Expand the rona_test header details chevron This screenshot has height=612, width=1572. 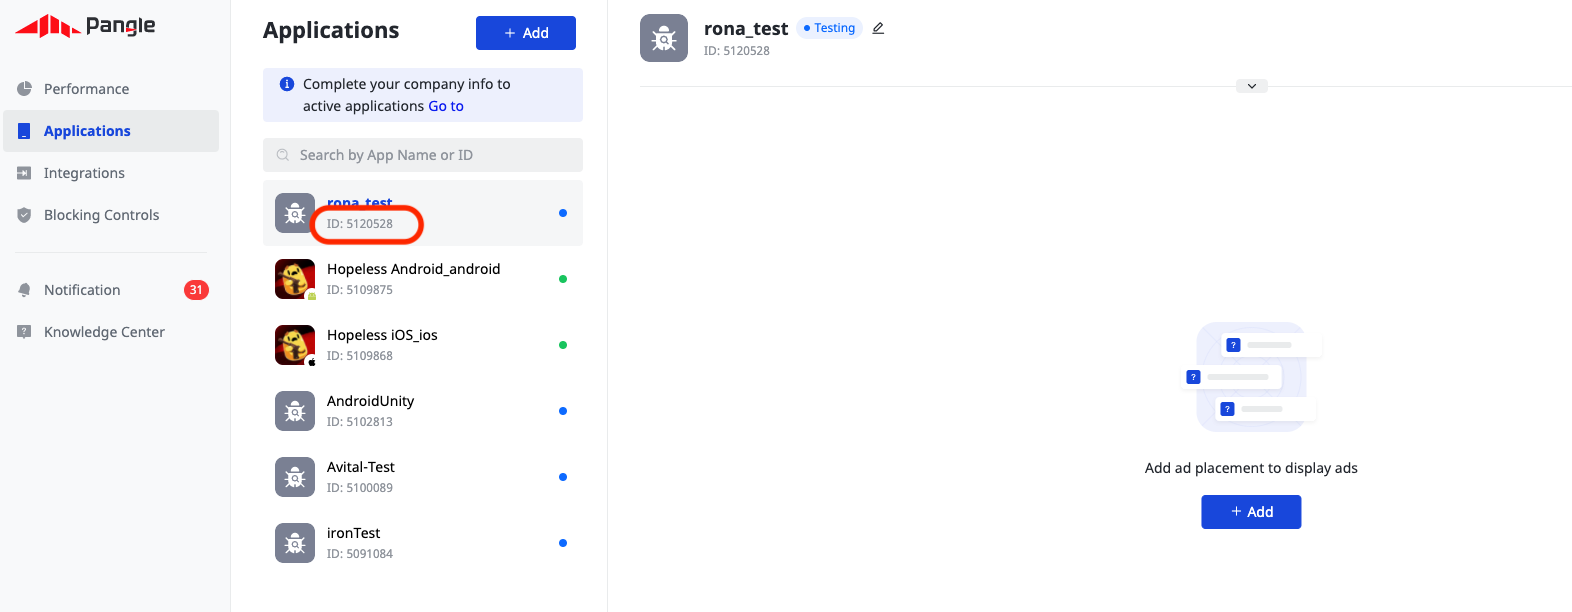(1251, 86)
